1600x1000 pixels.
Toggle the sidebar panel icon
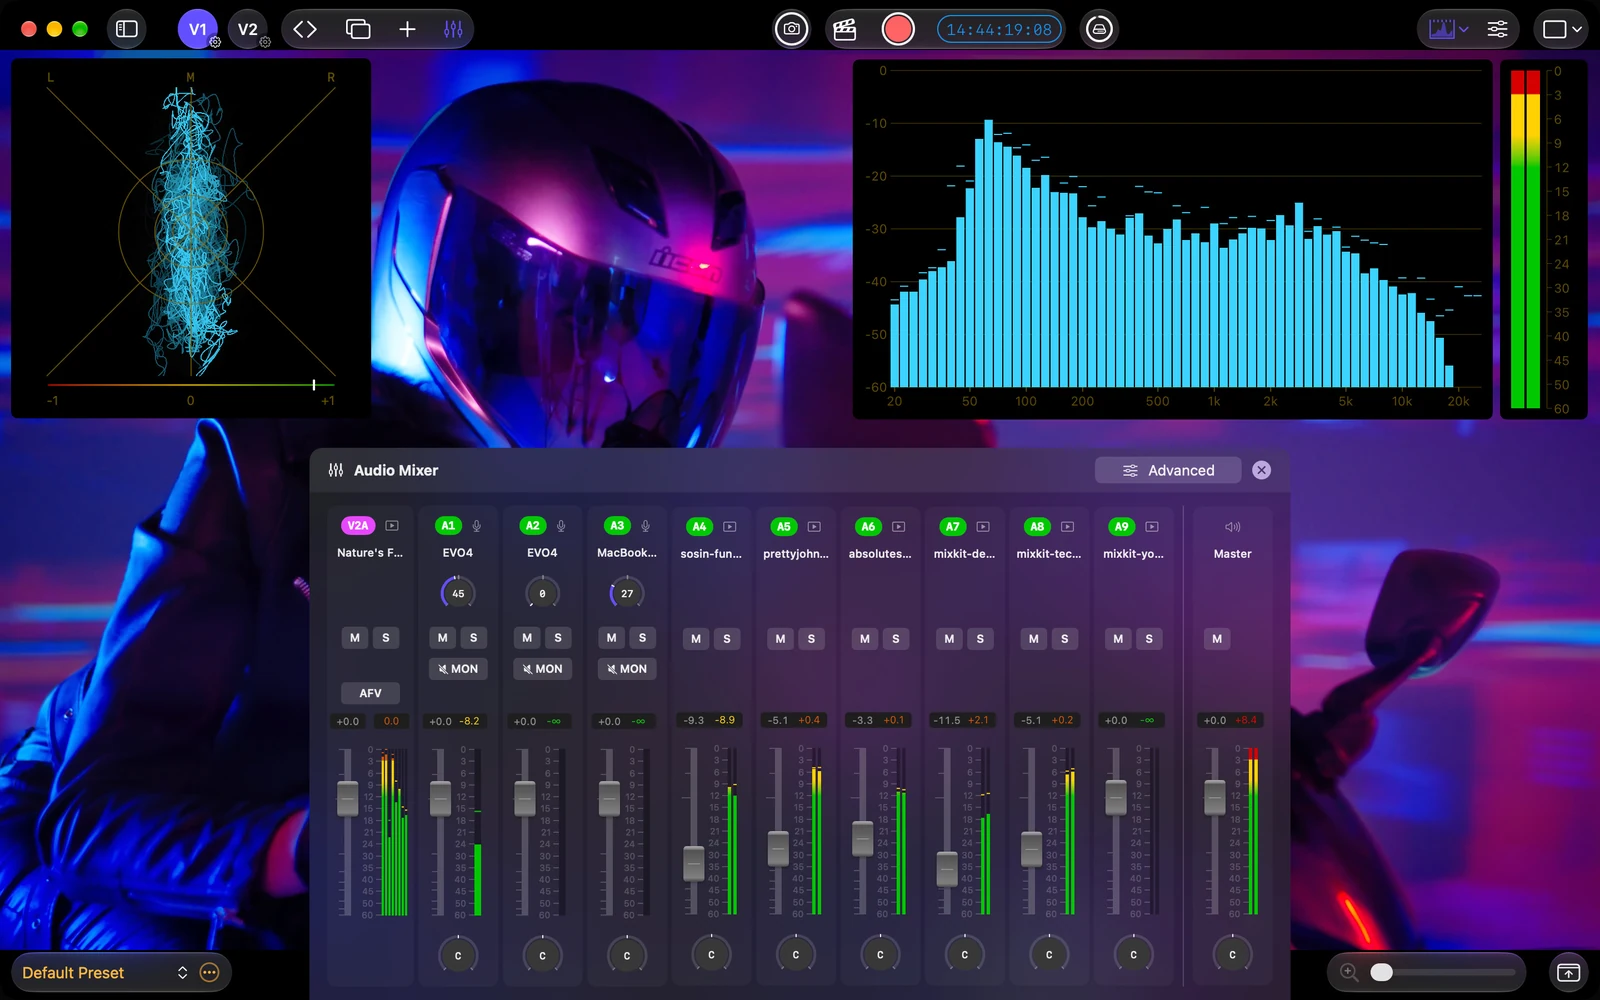(127, 29)
